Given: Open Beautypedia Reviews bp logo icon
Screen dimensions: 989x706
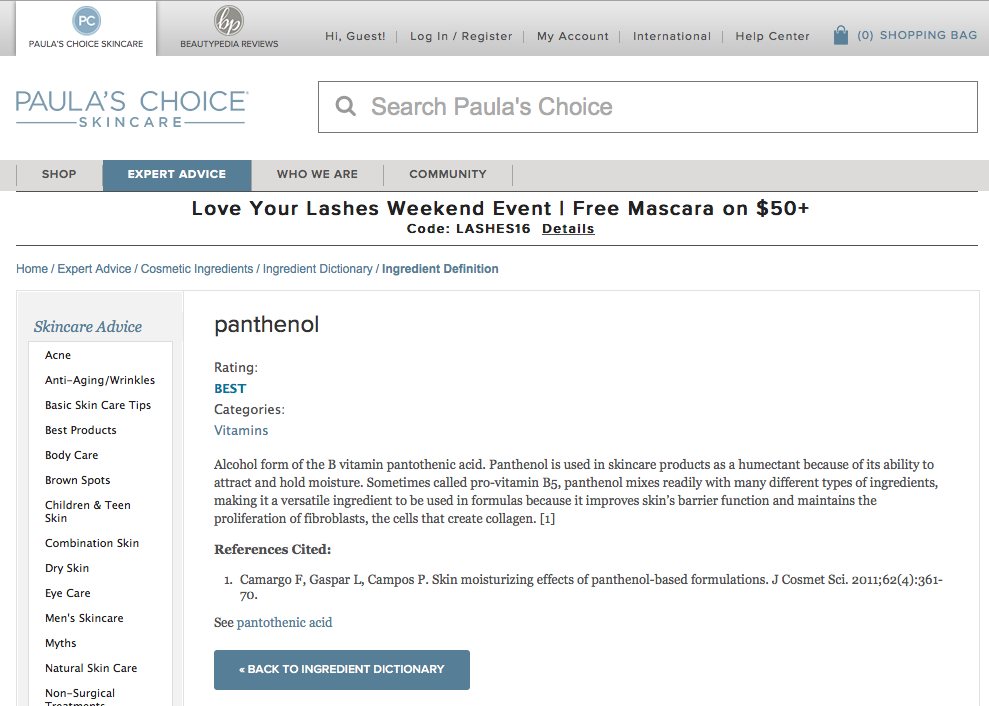Looking at the screenshot, I should [228, 21].
